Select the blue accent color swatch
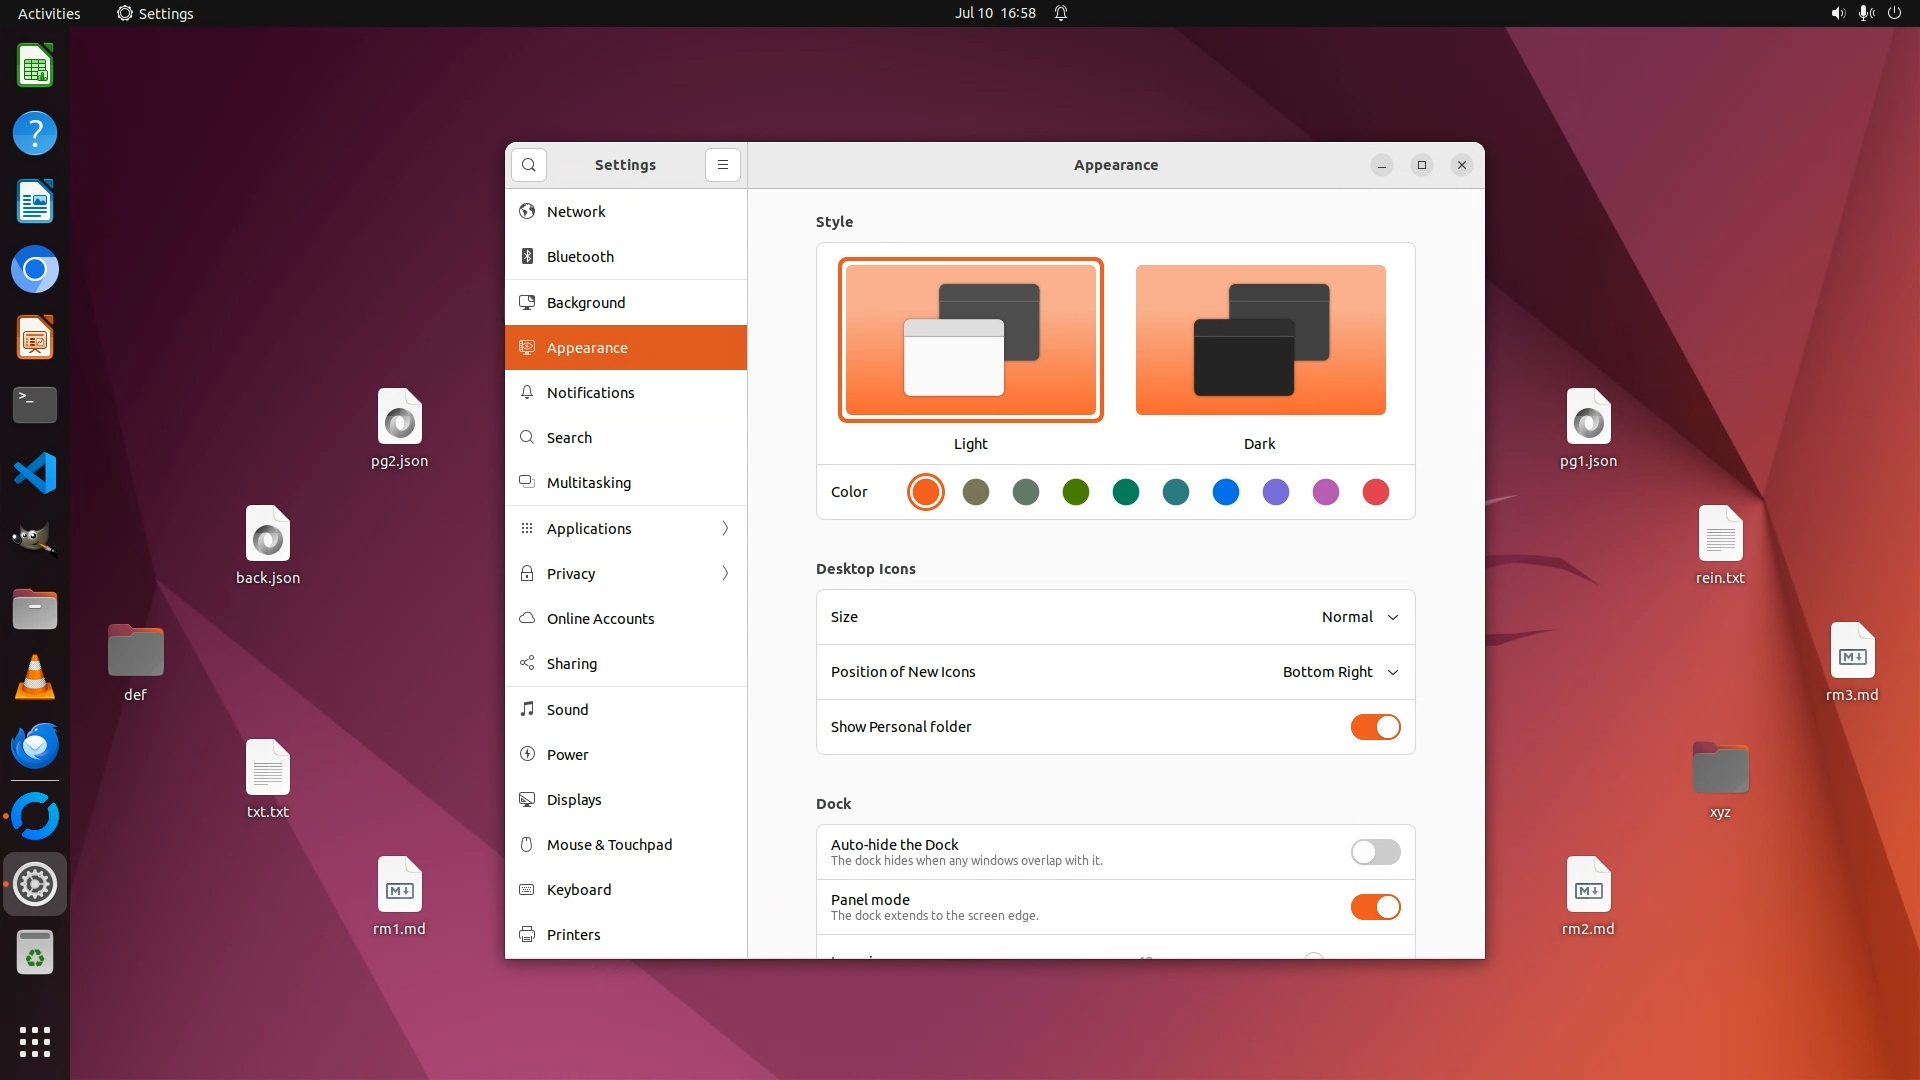 [x=1226, y=492]
